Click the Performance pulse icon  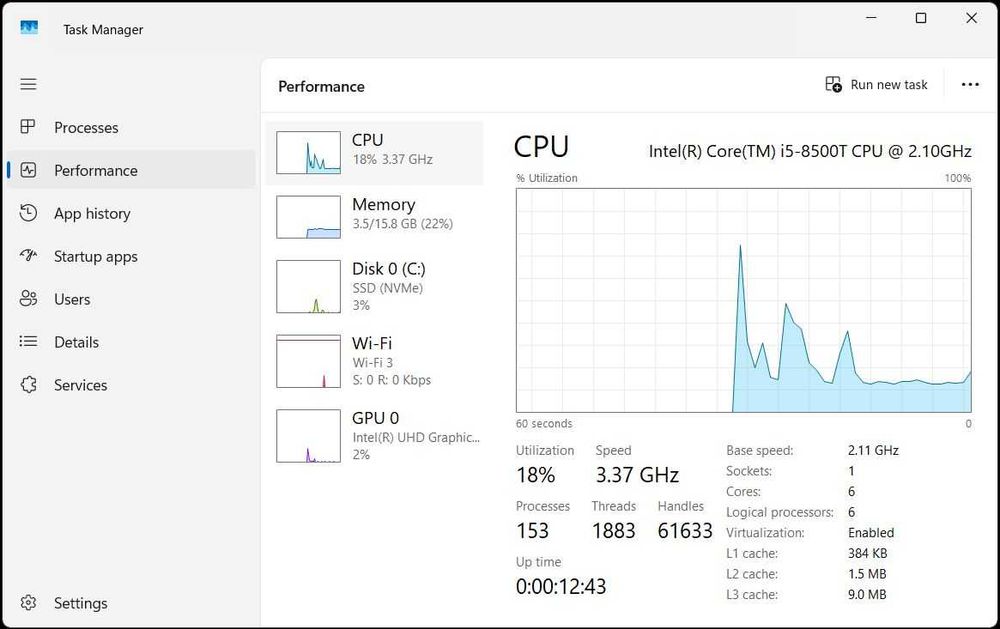pyautogui.click(x=28, y=170)
